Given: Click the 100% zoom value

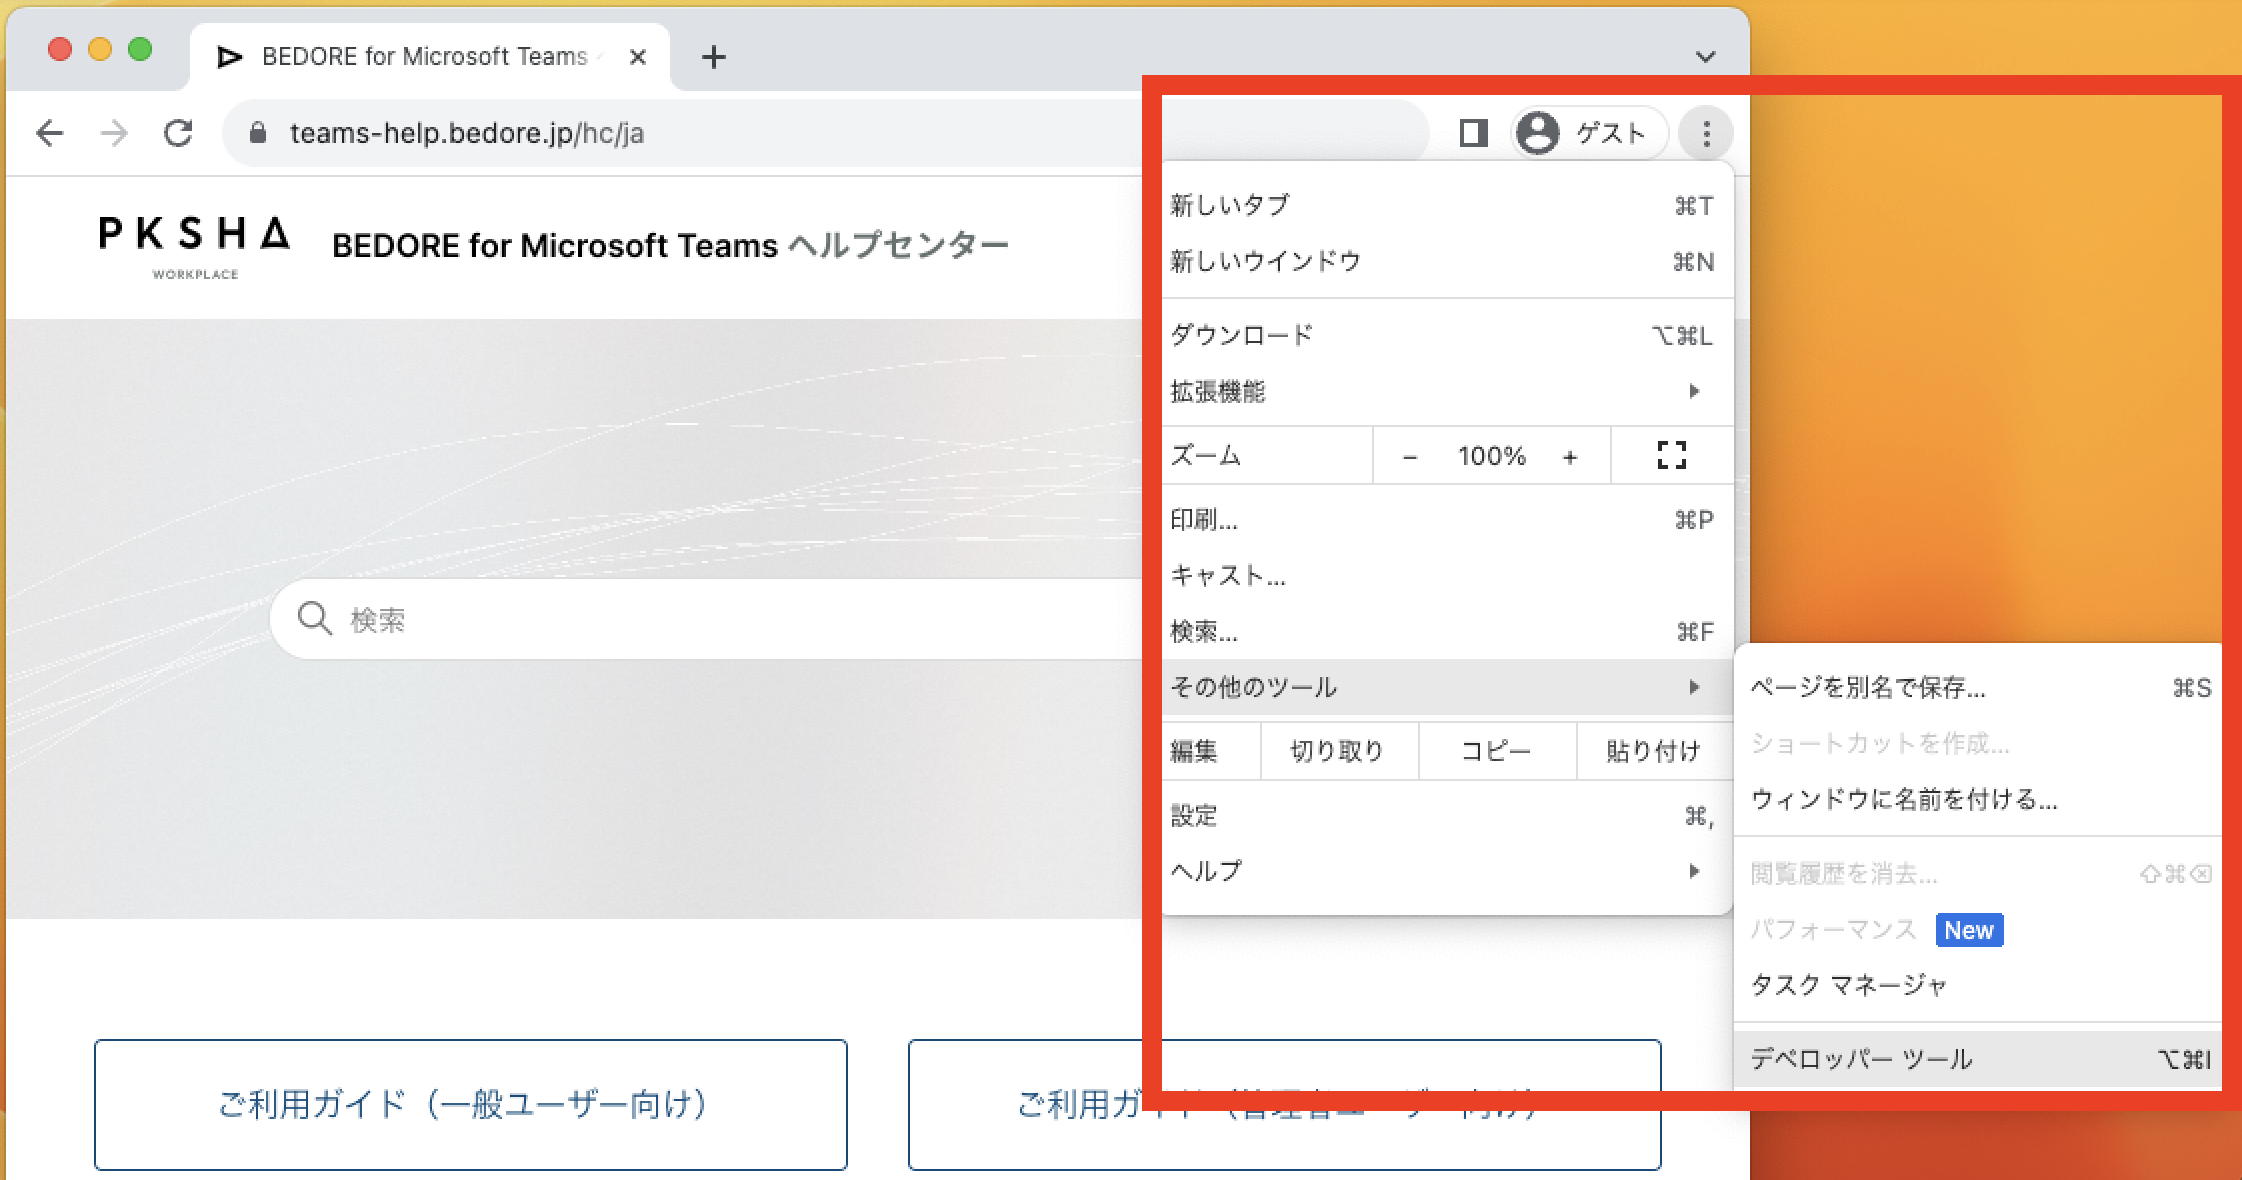Looking at the screenshot, I should 1491,457.
